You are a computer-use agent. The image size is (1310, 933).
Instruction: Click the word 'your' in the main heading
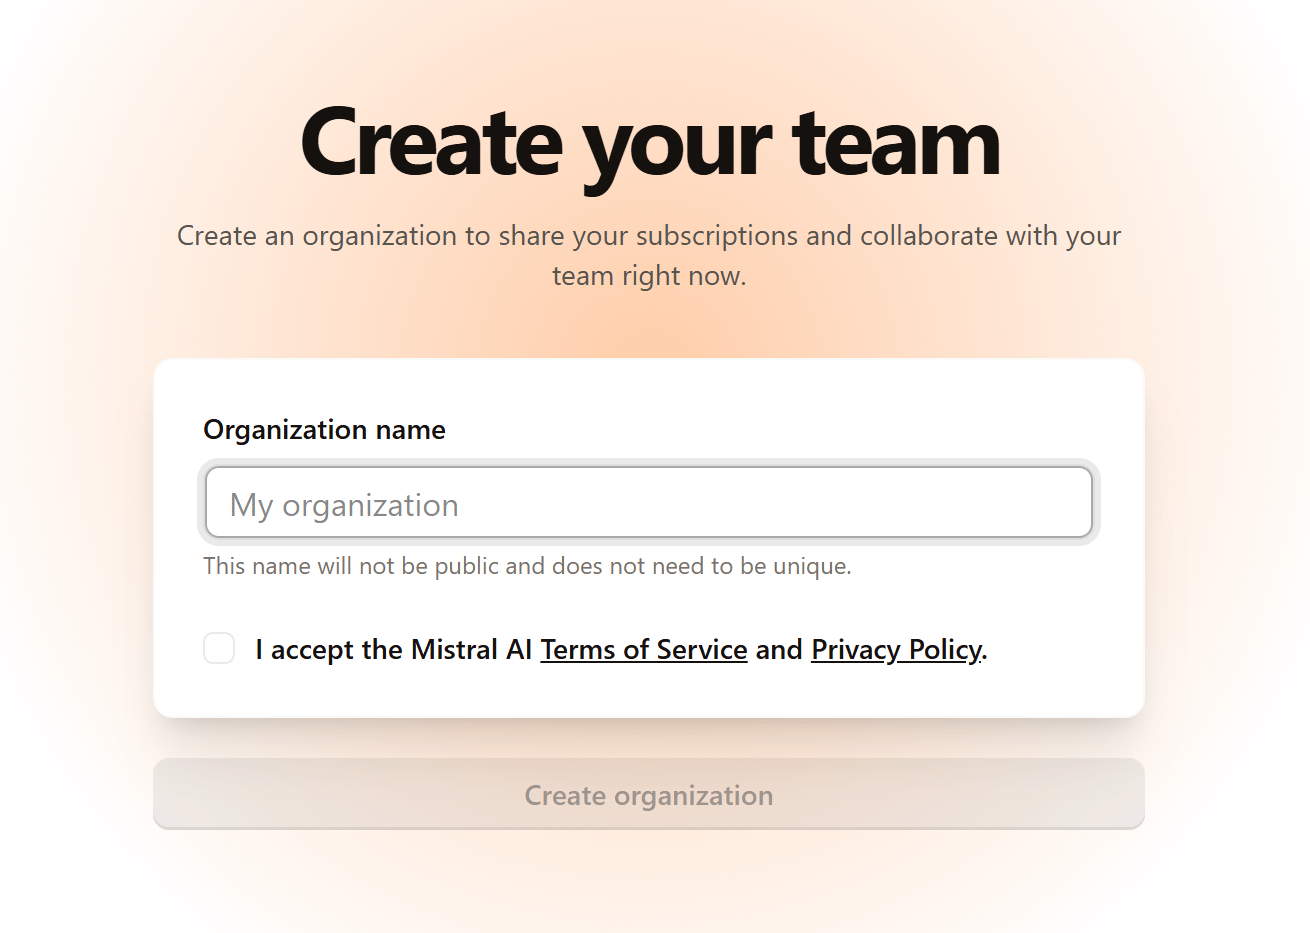677,150
